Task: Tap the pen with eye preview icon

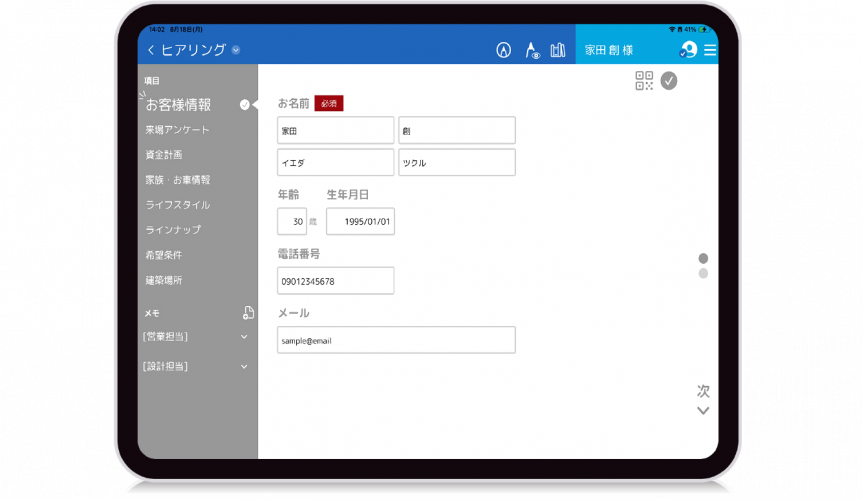Action: (532, 50)
